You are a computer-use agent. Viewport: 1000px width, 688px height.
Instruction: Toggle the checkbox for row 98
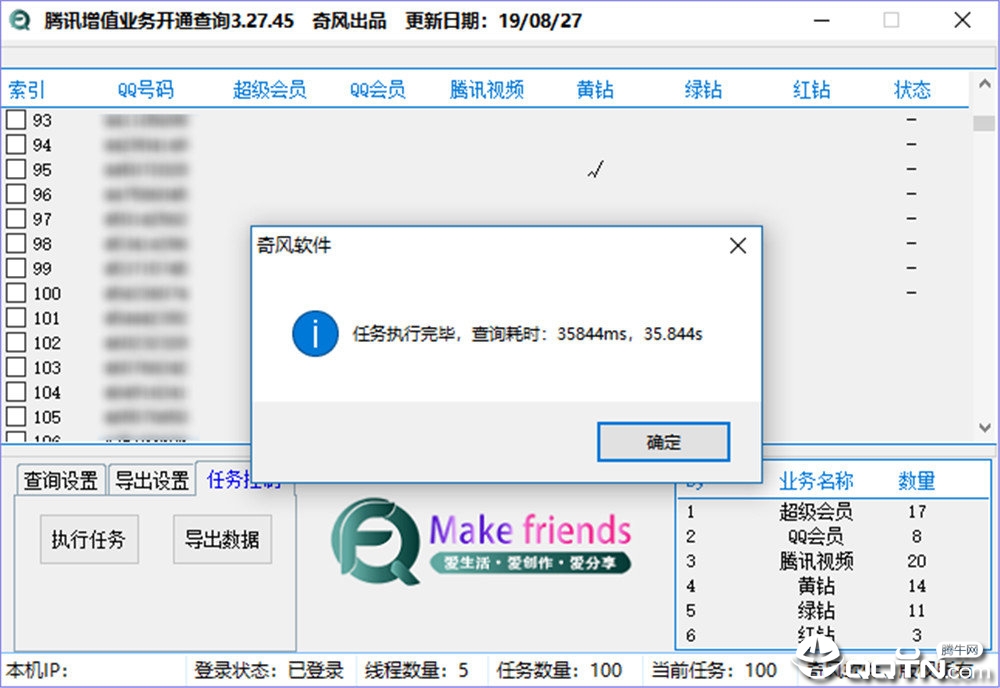click(x=16, y=243)
